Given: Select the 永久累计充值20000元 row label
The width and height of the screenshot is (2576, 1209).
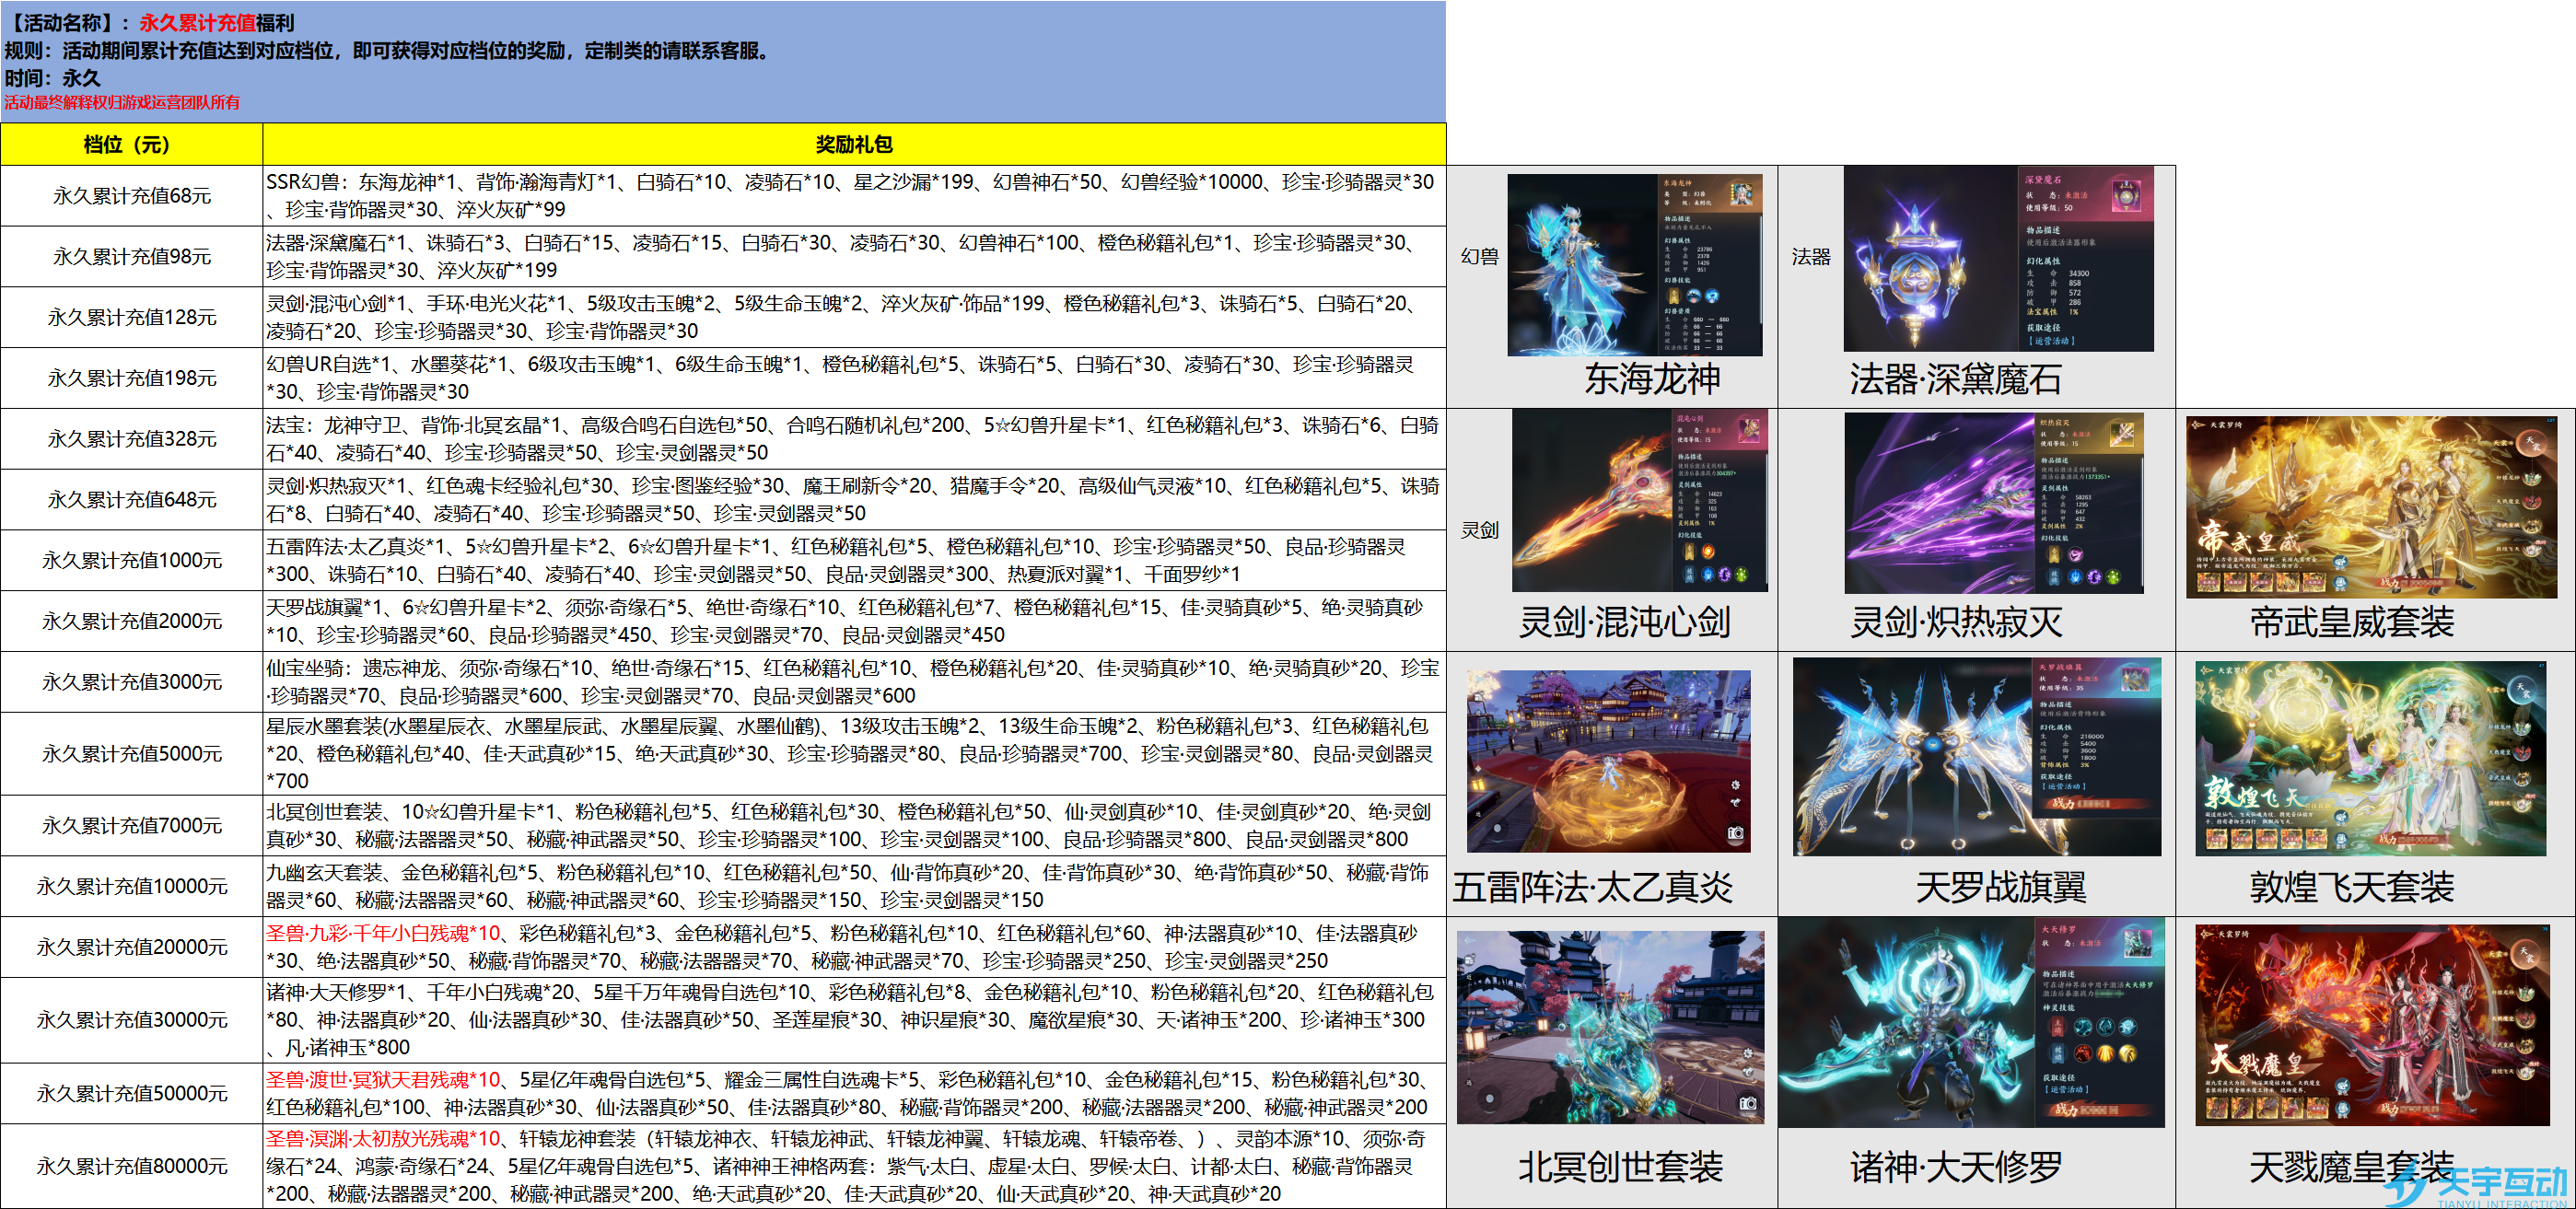Looking at the screenshot, I should 131,947.
